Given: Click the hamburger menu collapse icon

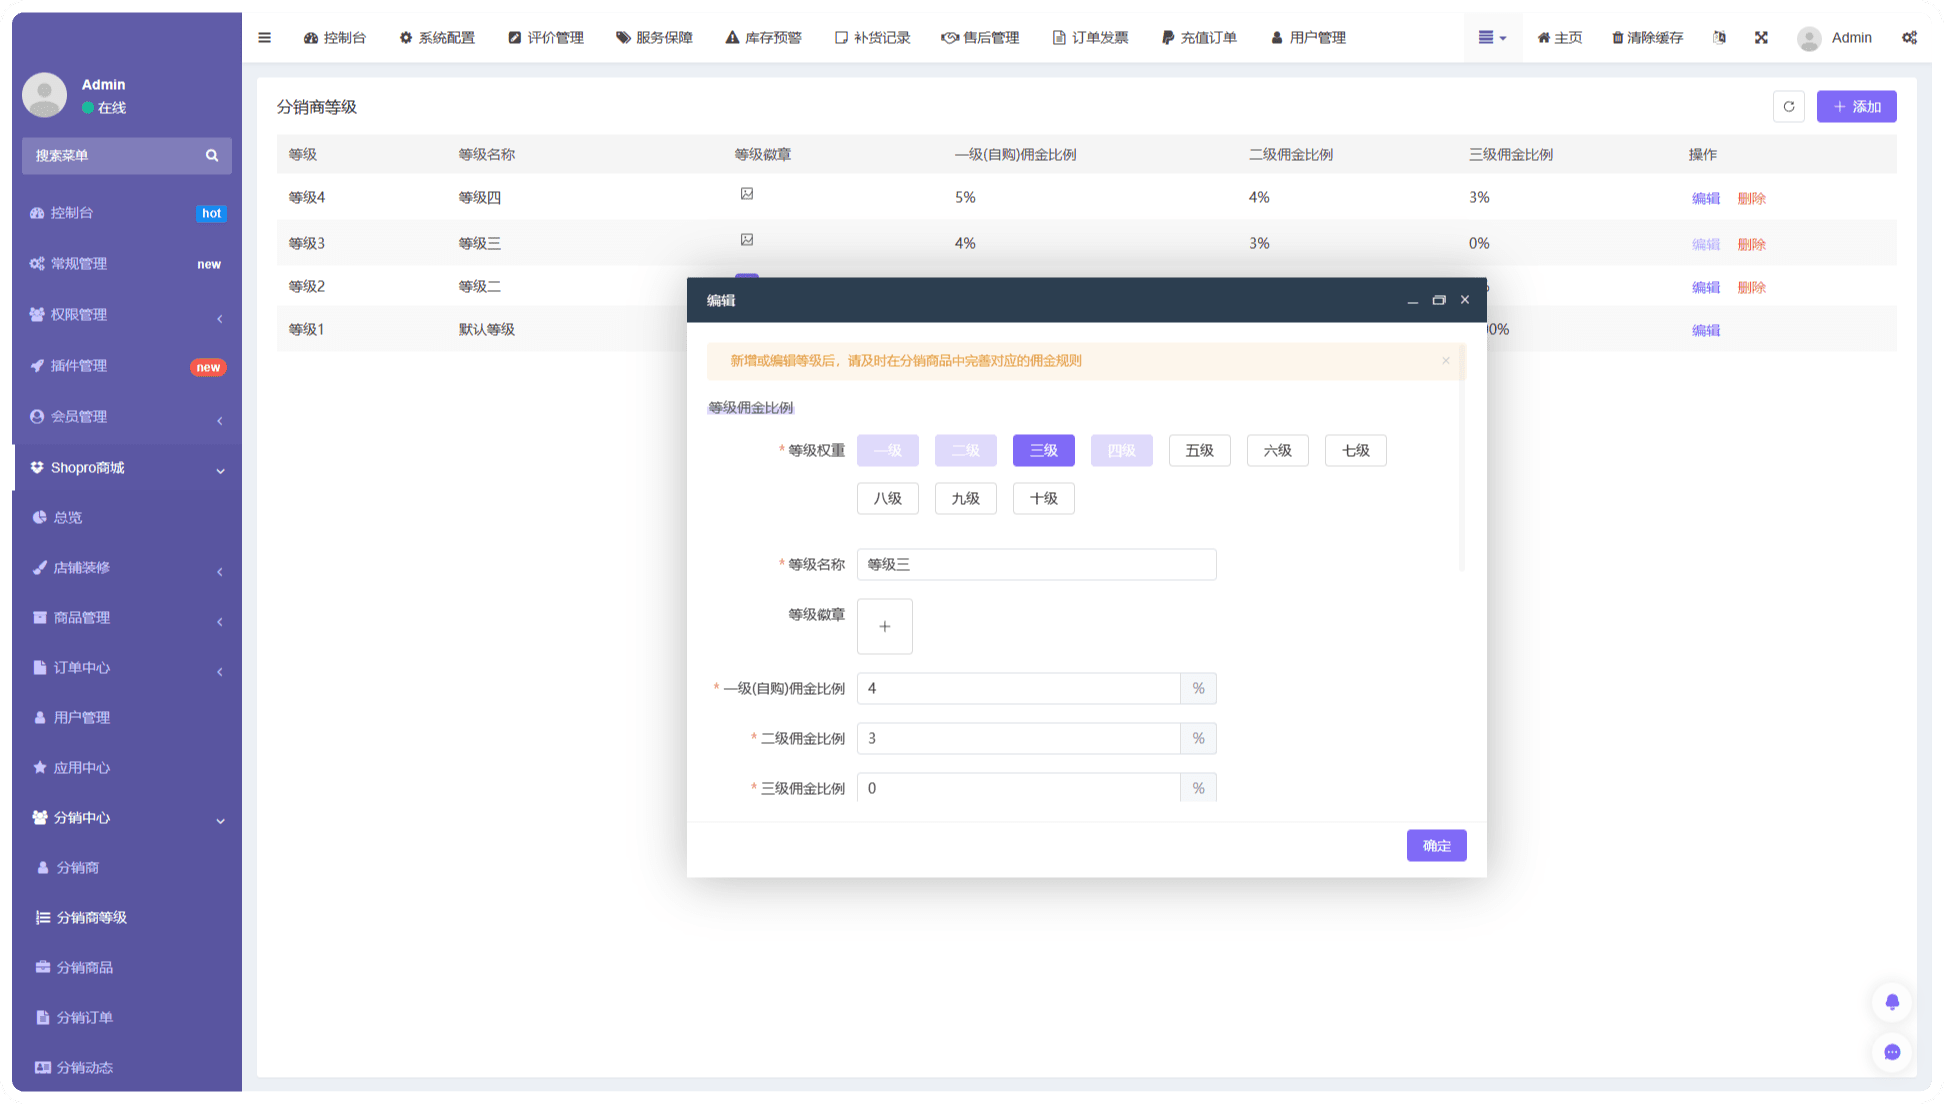Looking at the screenshot, I should 264,38.
